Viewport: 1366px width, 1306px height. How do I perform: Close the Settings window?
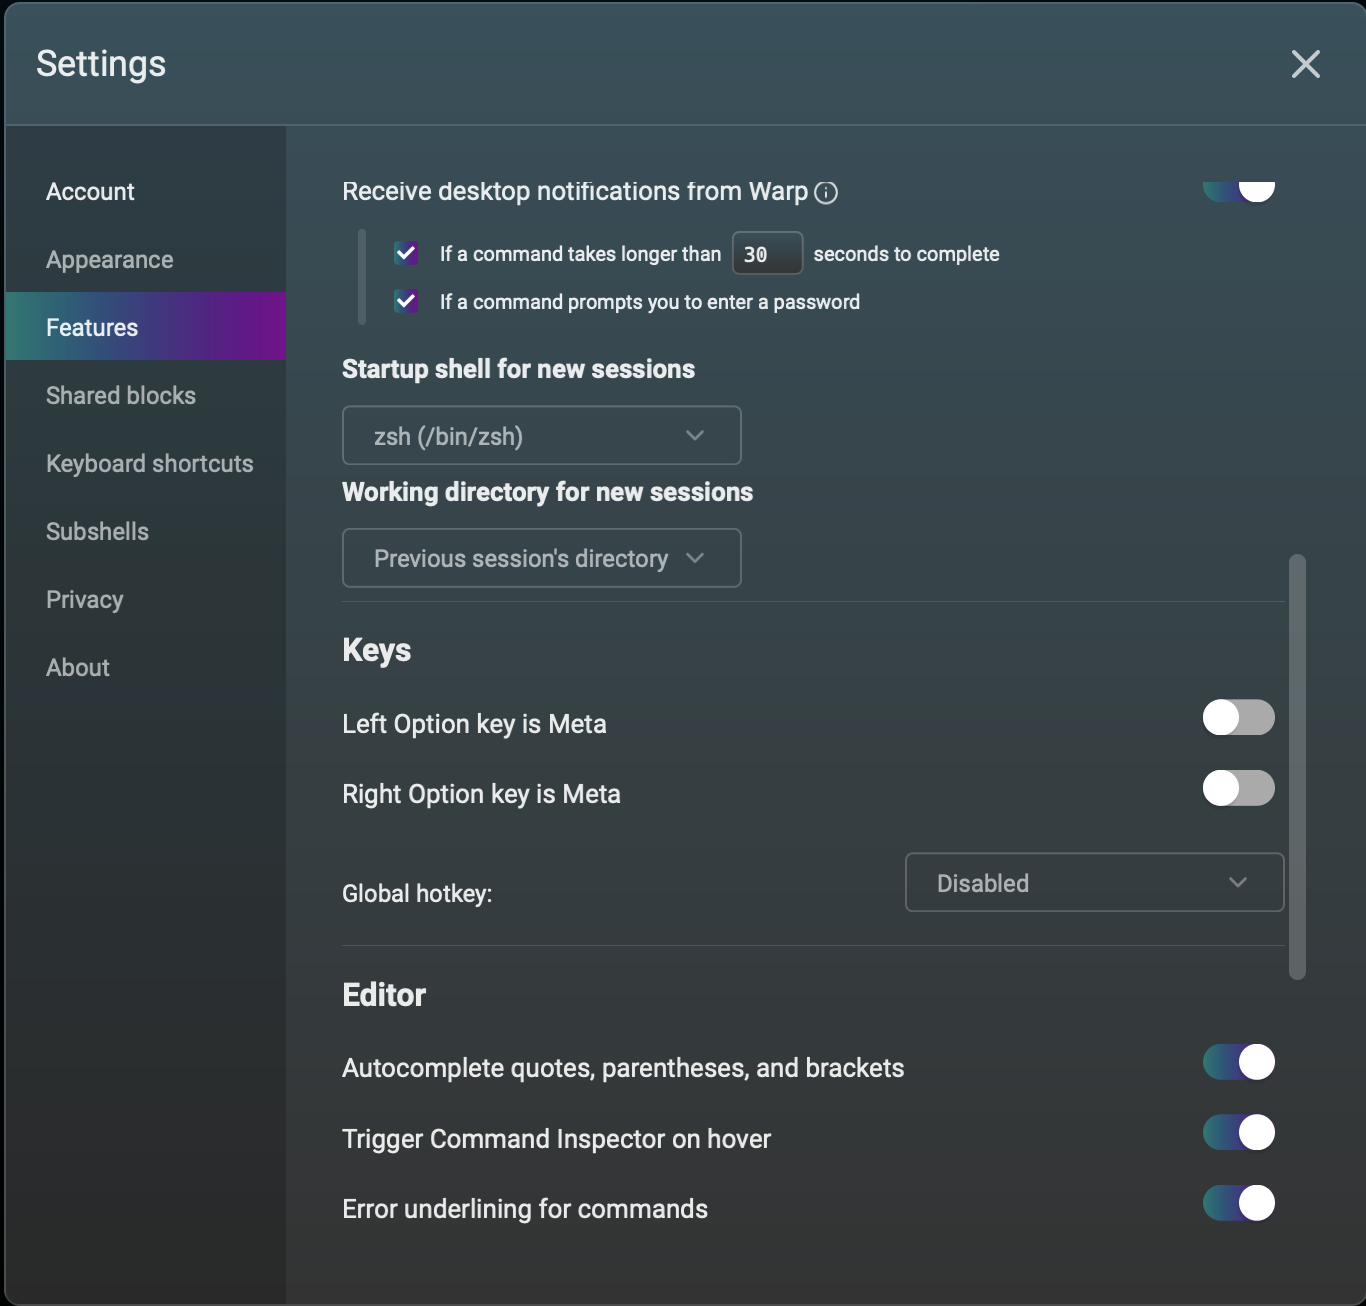[1305, 64]
